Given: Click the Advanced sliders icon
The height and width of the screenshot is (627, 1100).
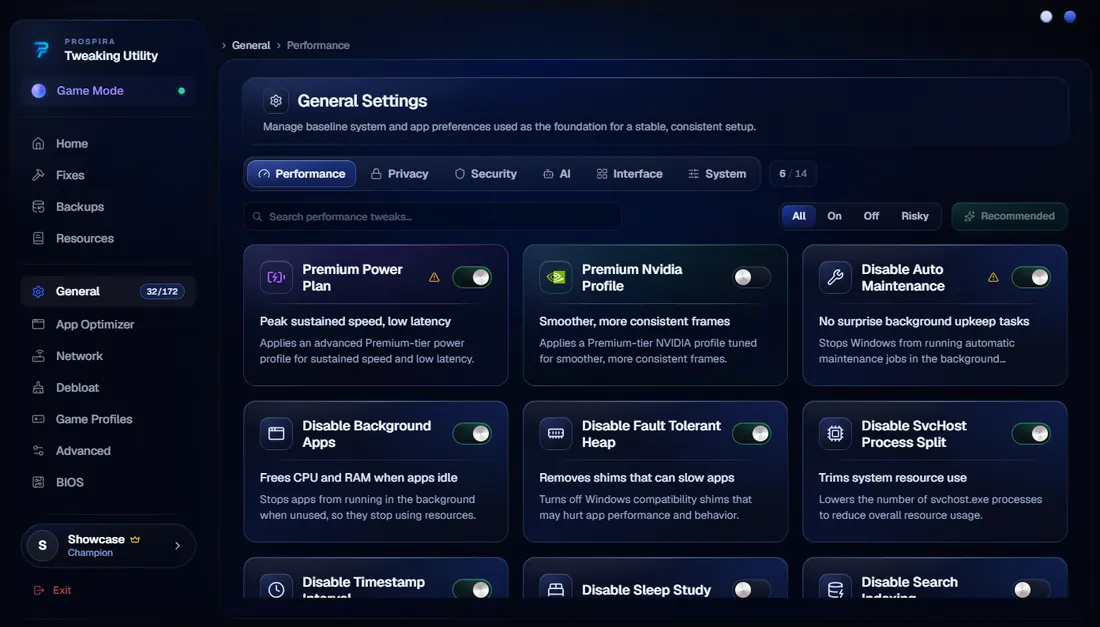Looking at the screenshot, I should pyautogui.click(x=39, y=450).
